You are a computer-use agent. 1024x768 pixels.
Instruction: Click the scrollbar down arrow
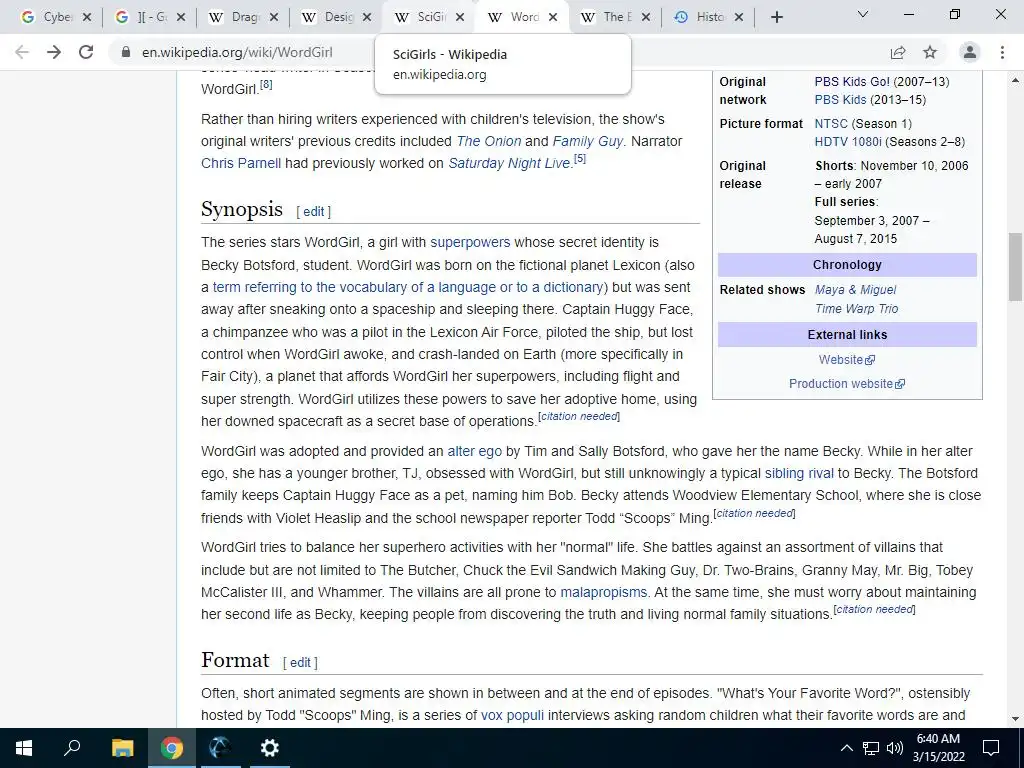[x=1016, y=719]
